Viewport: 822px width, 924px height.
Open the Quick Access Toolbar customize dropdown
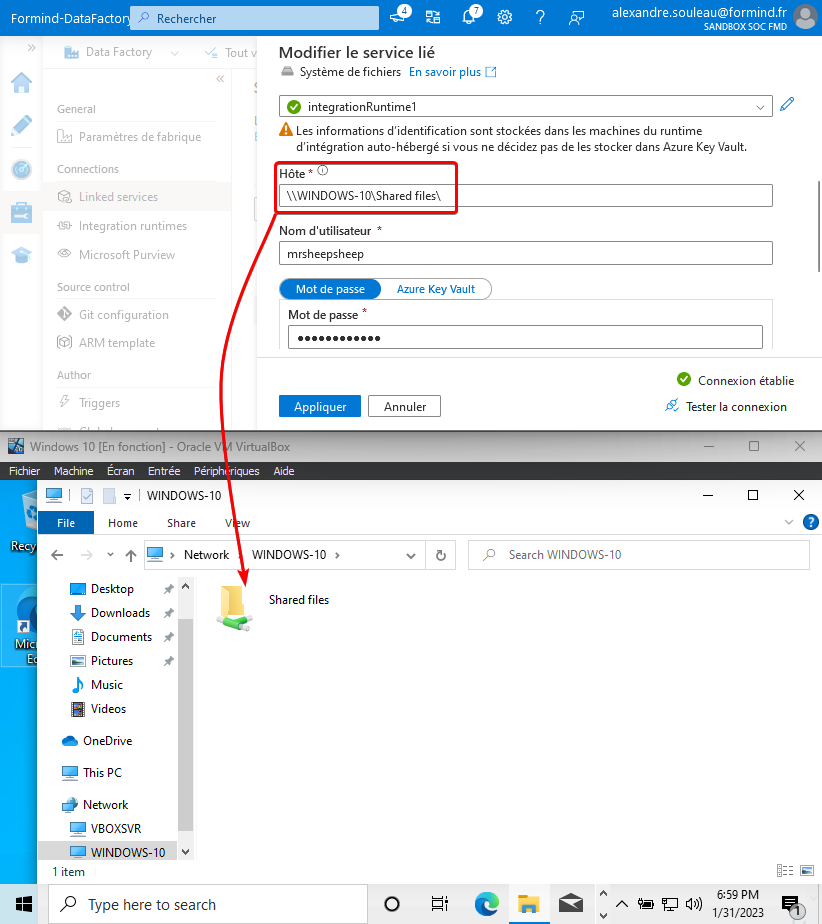[127, 496]
